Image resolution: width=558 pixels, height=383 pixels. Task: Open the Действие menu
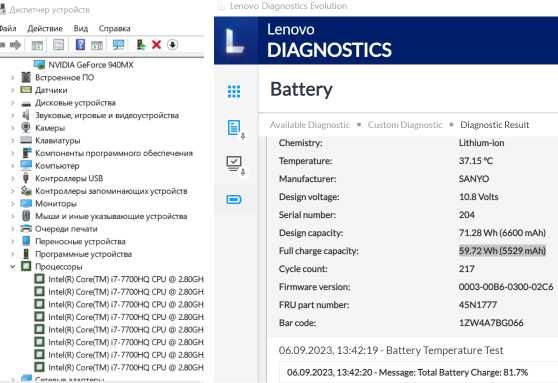[45, 28]
